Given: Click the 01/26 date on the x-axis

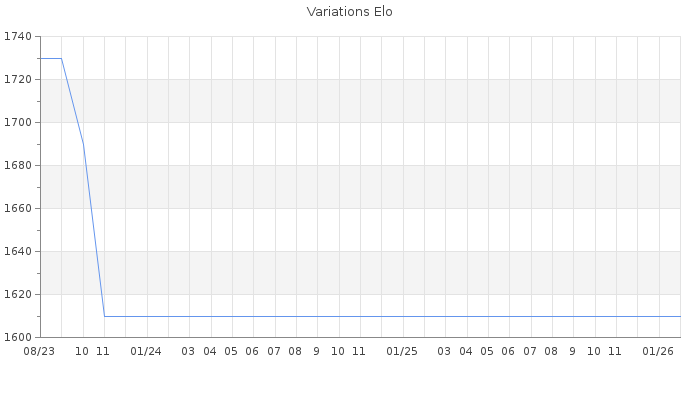Looking at the screenshot, I should coord(658,352).
